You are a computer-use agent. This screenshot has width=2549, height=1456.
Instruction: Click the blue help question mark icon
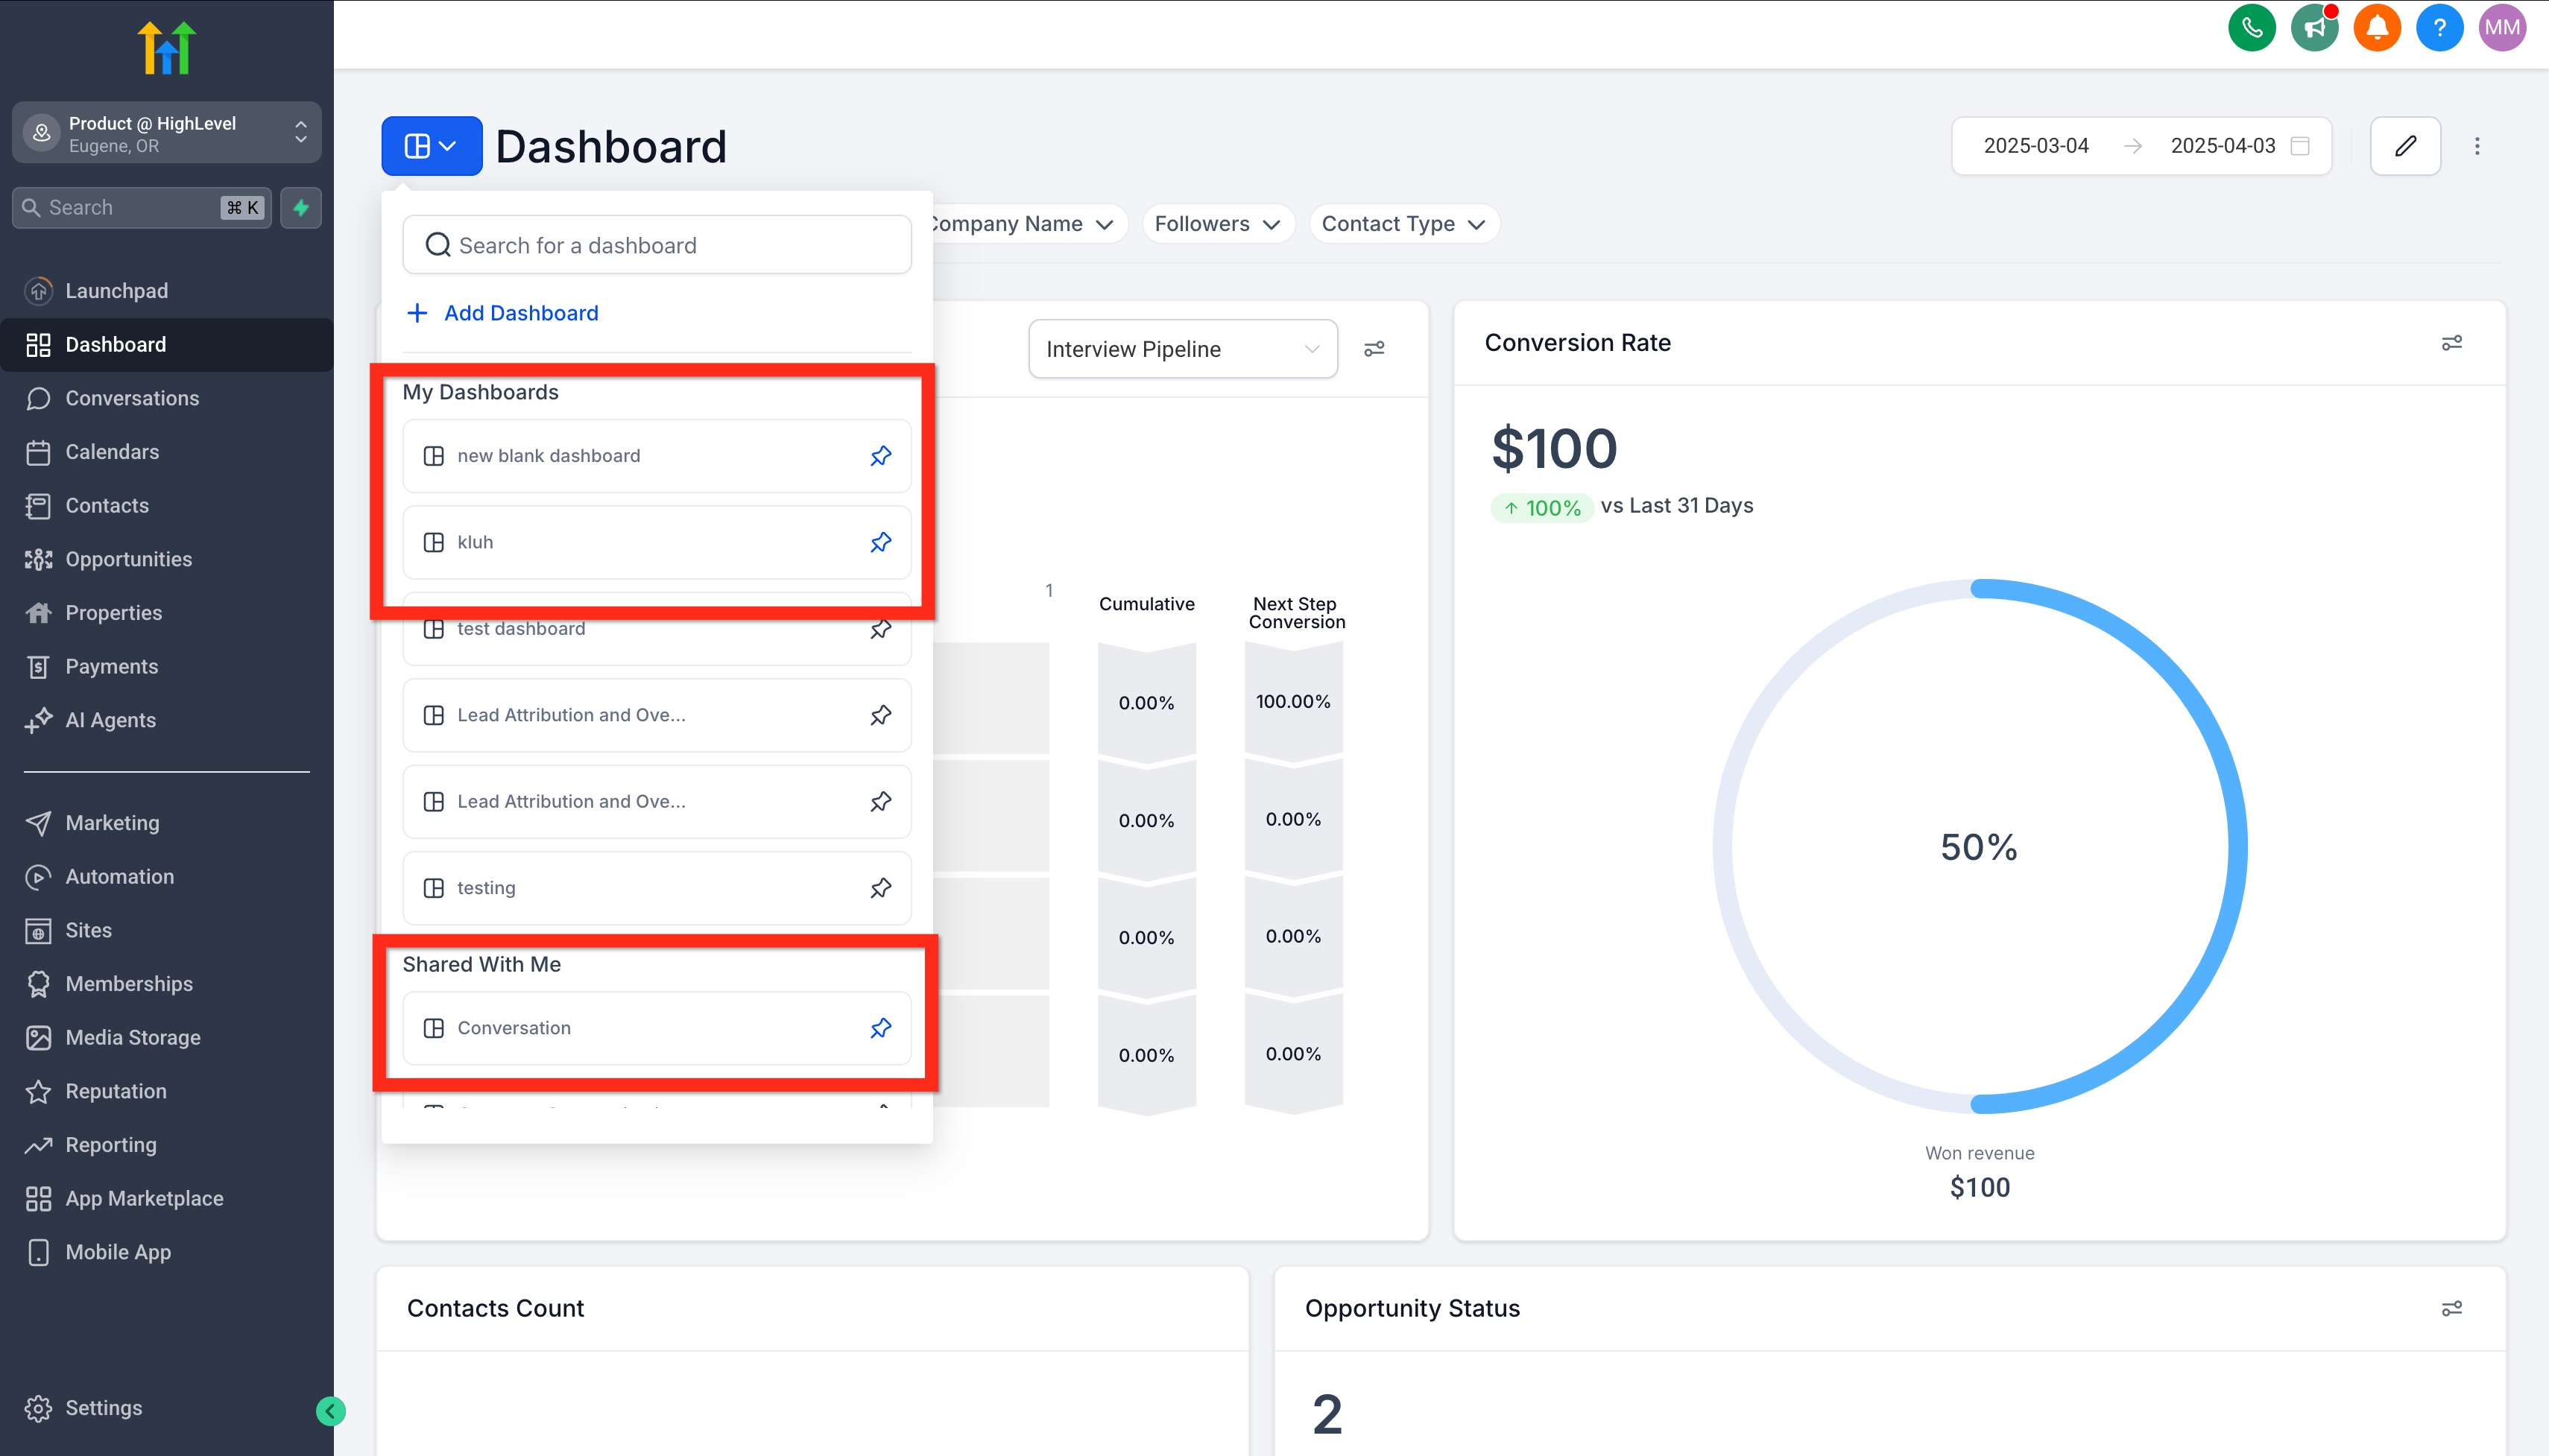2439,28
